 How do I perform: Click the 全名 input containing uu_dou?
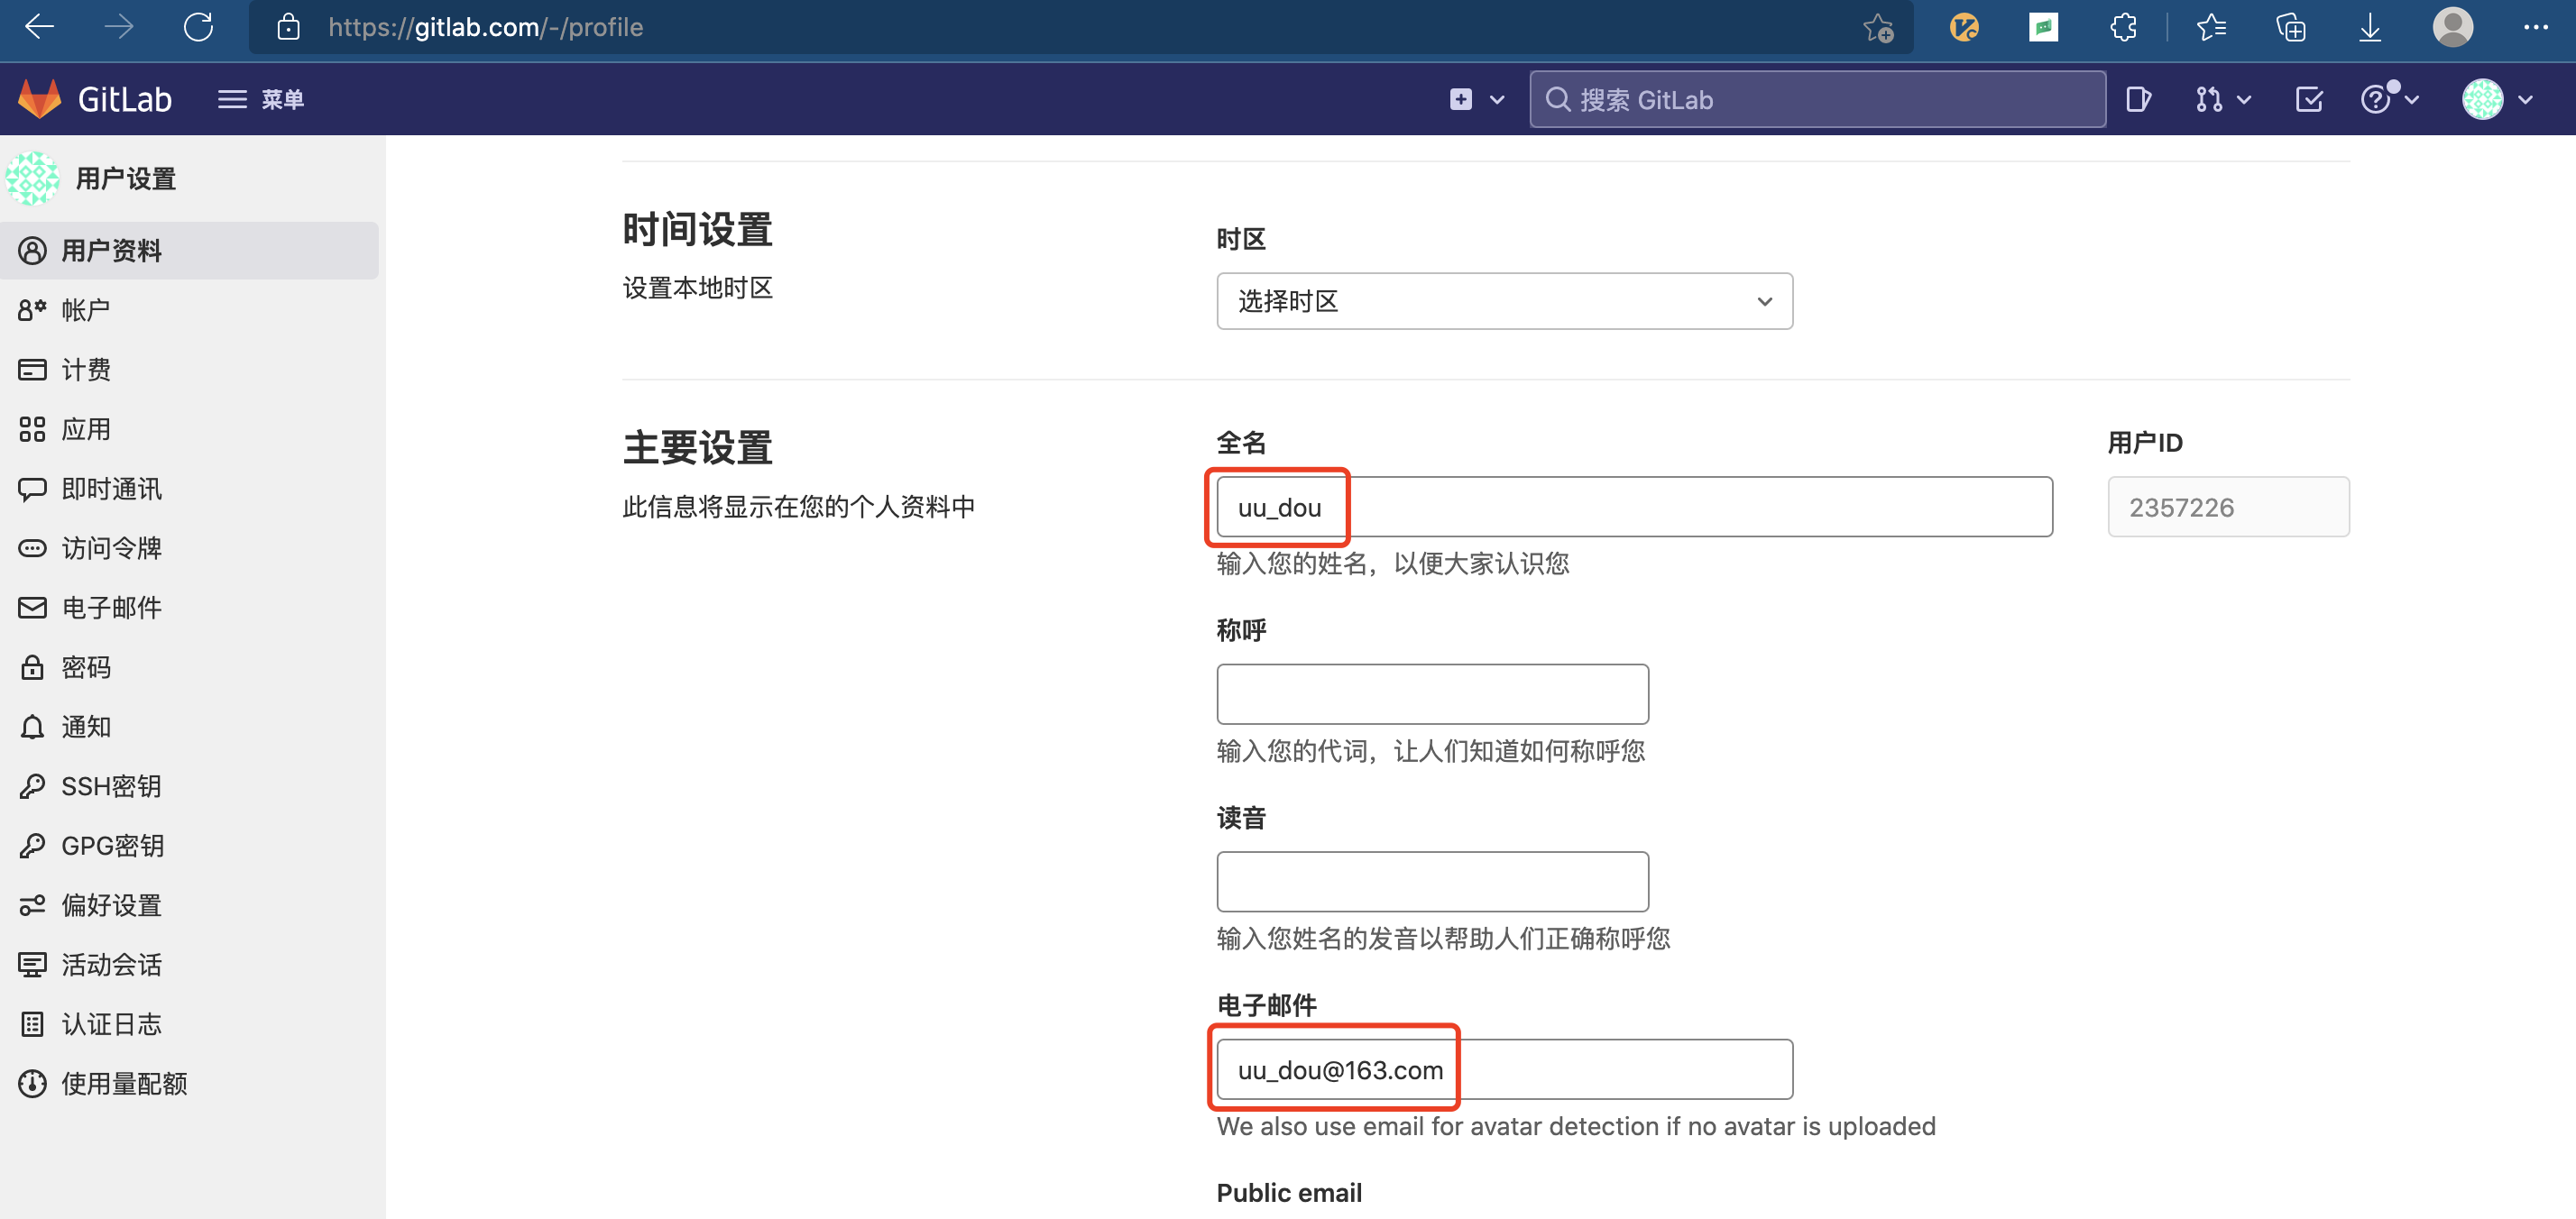pos(1634,507)
